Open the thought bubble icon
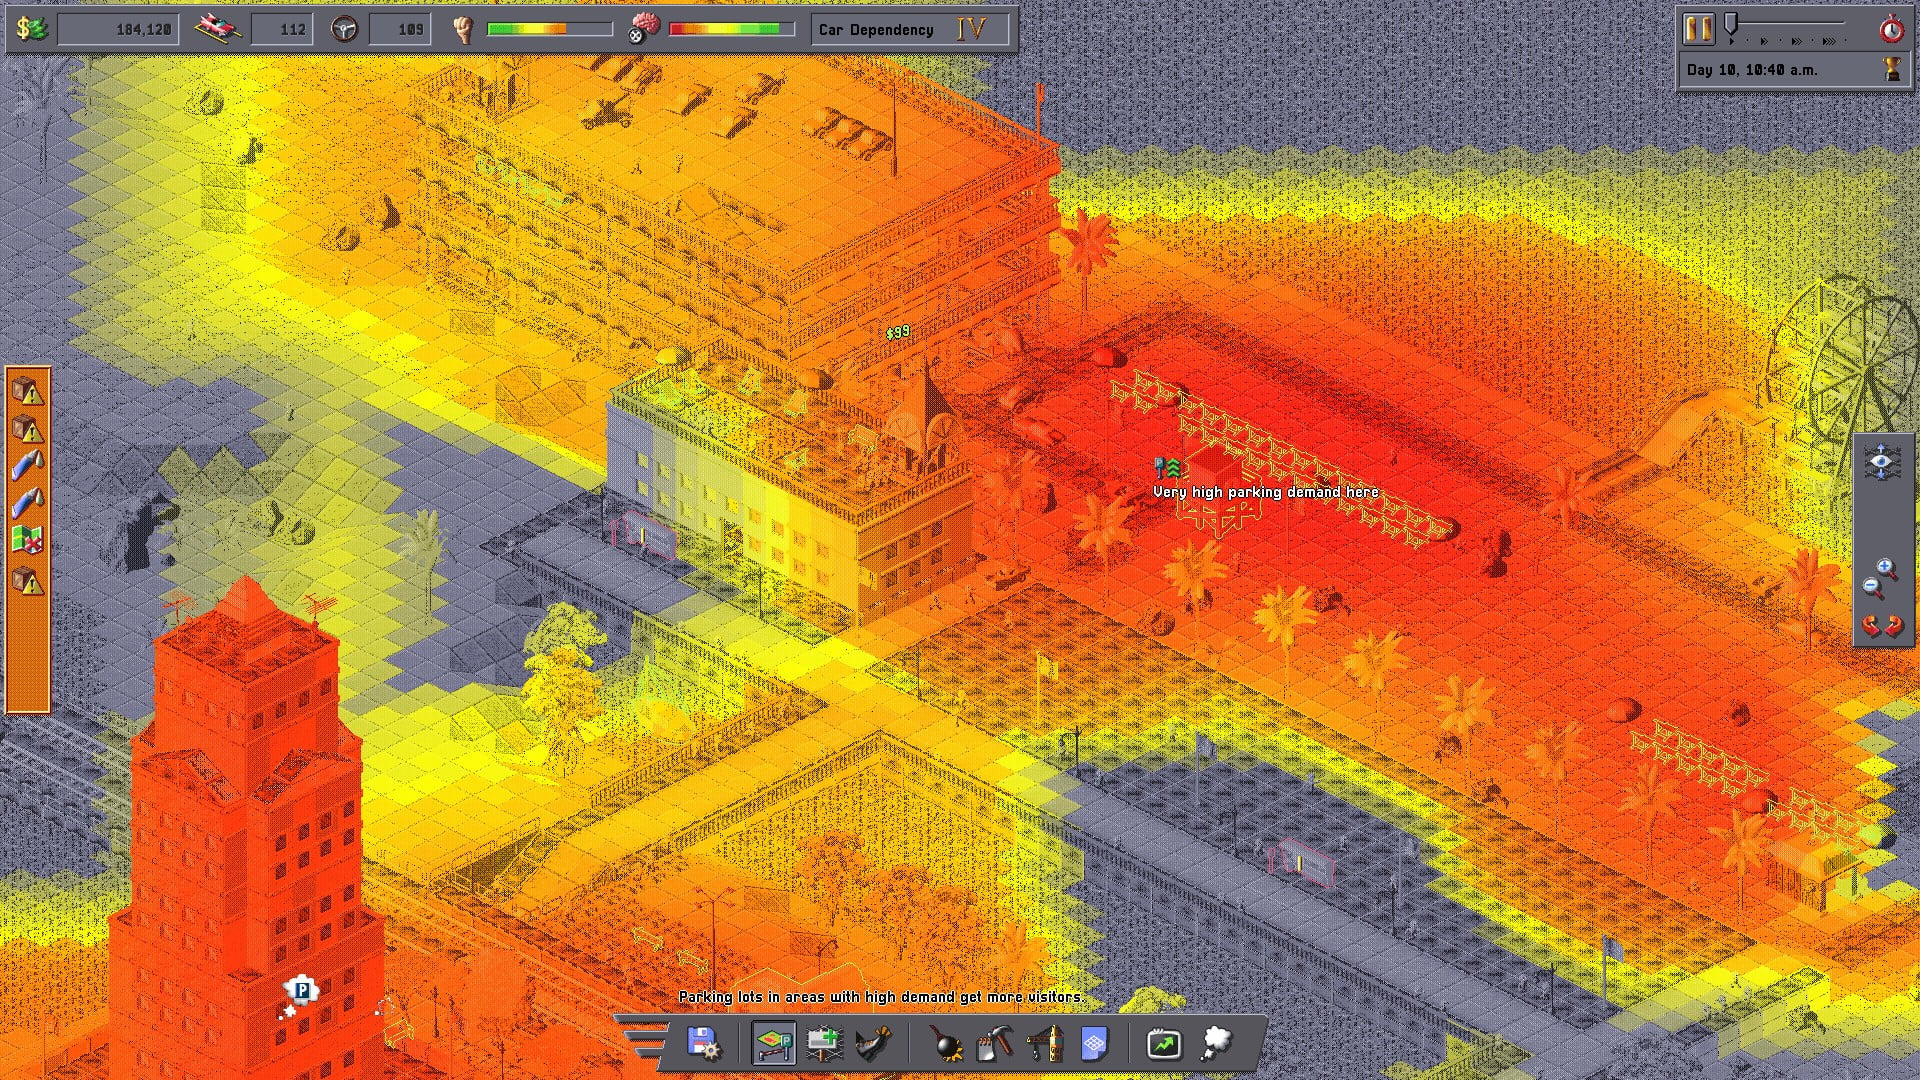The image size is (1920, 1080). 1216,1043
